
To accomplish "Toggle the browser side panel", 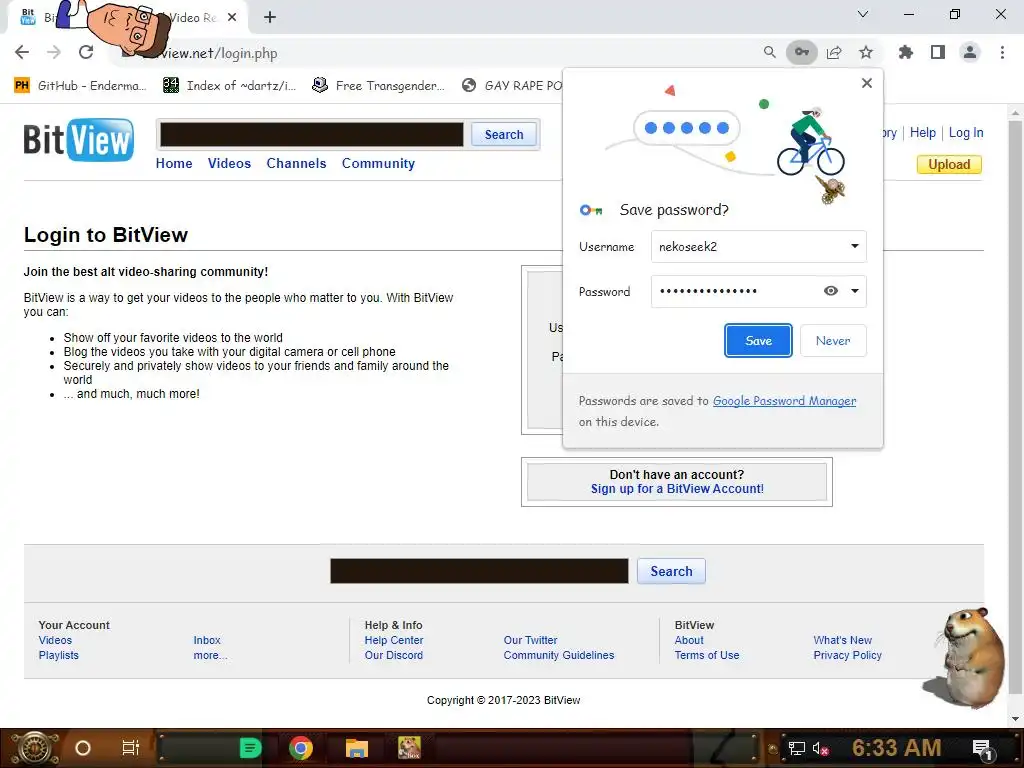I will pyautogui.click(x=938, y=52).
